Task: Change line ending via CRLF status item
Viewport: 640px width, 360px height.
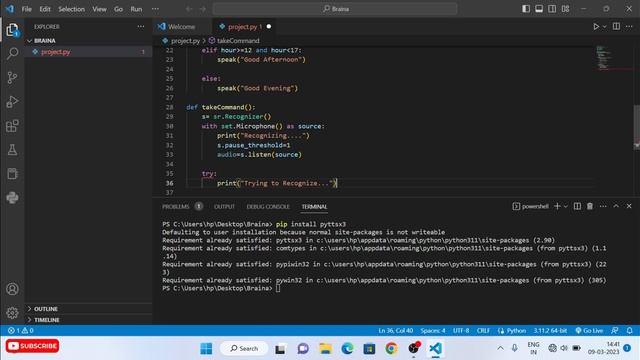Action: point(483,331)
